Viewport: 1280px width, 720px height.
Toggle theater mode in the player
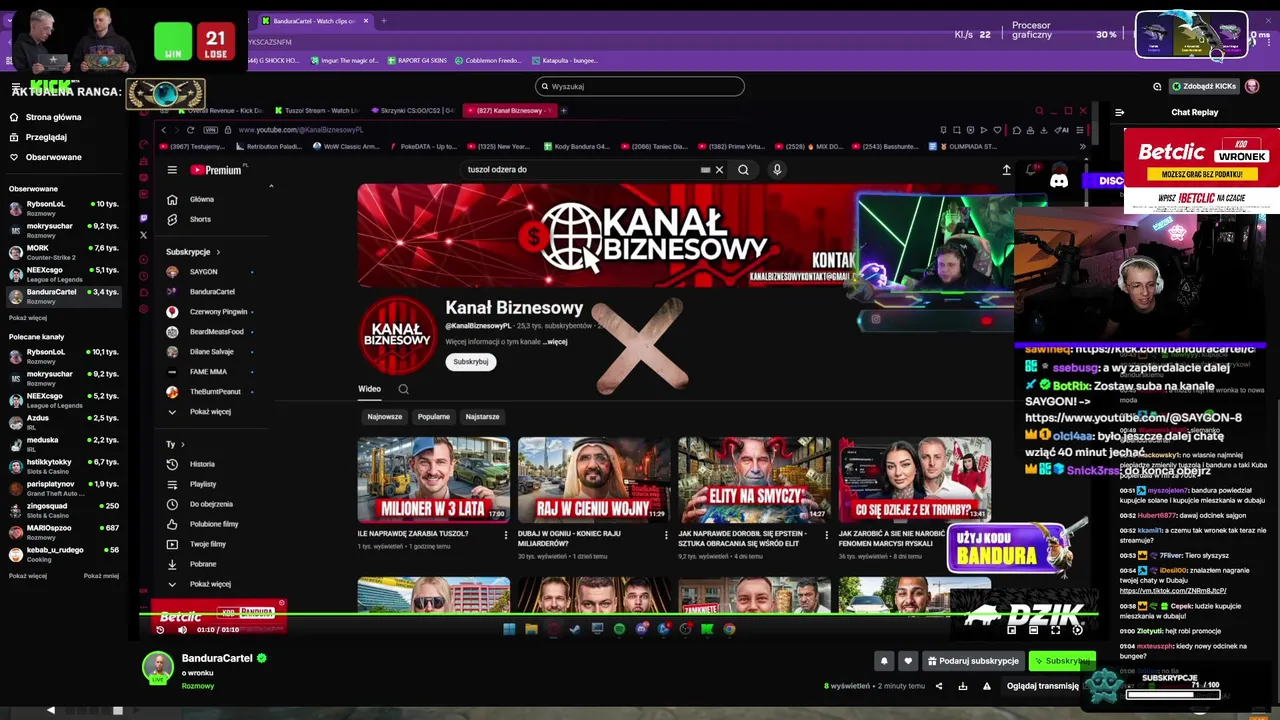click(x=1033, y=630)
